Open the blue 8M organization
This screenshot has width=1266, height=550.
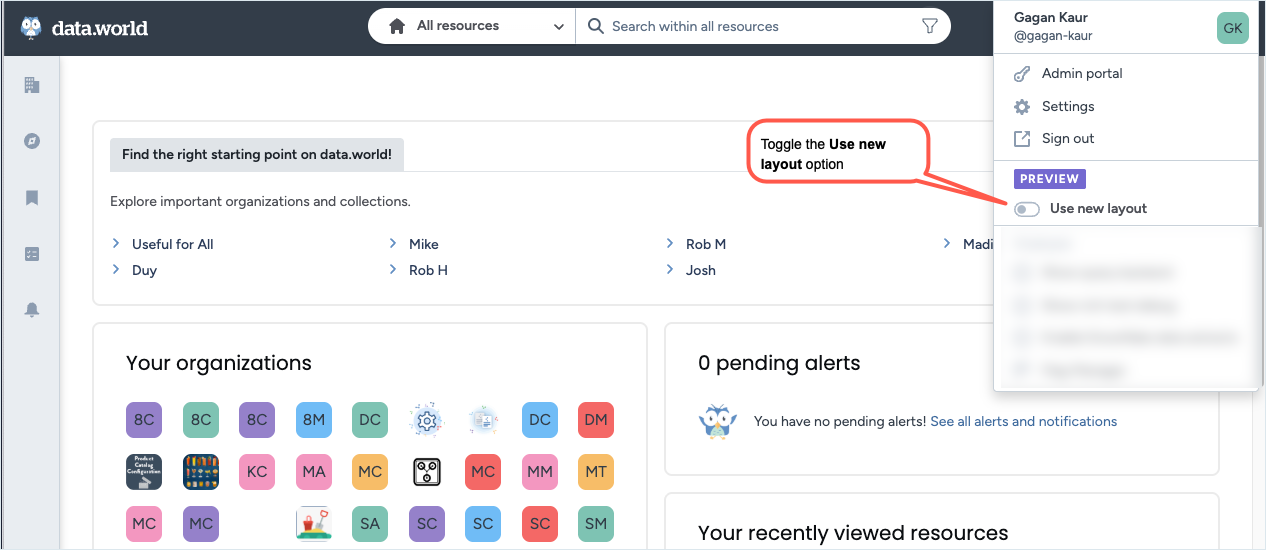(314, 420)
